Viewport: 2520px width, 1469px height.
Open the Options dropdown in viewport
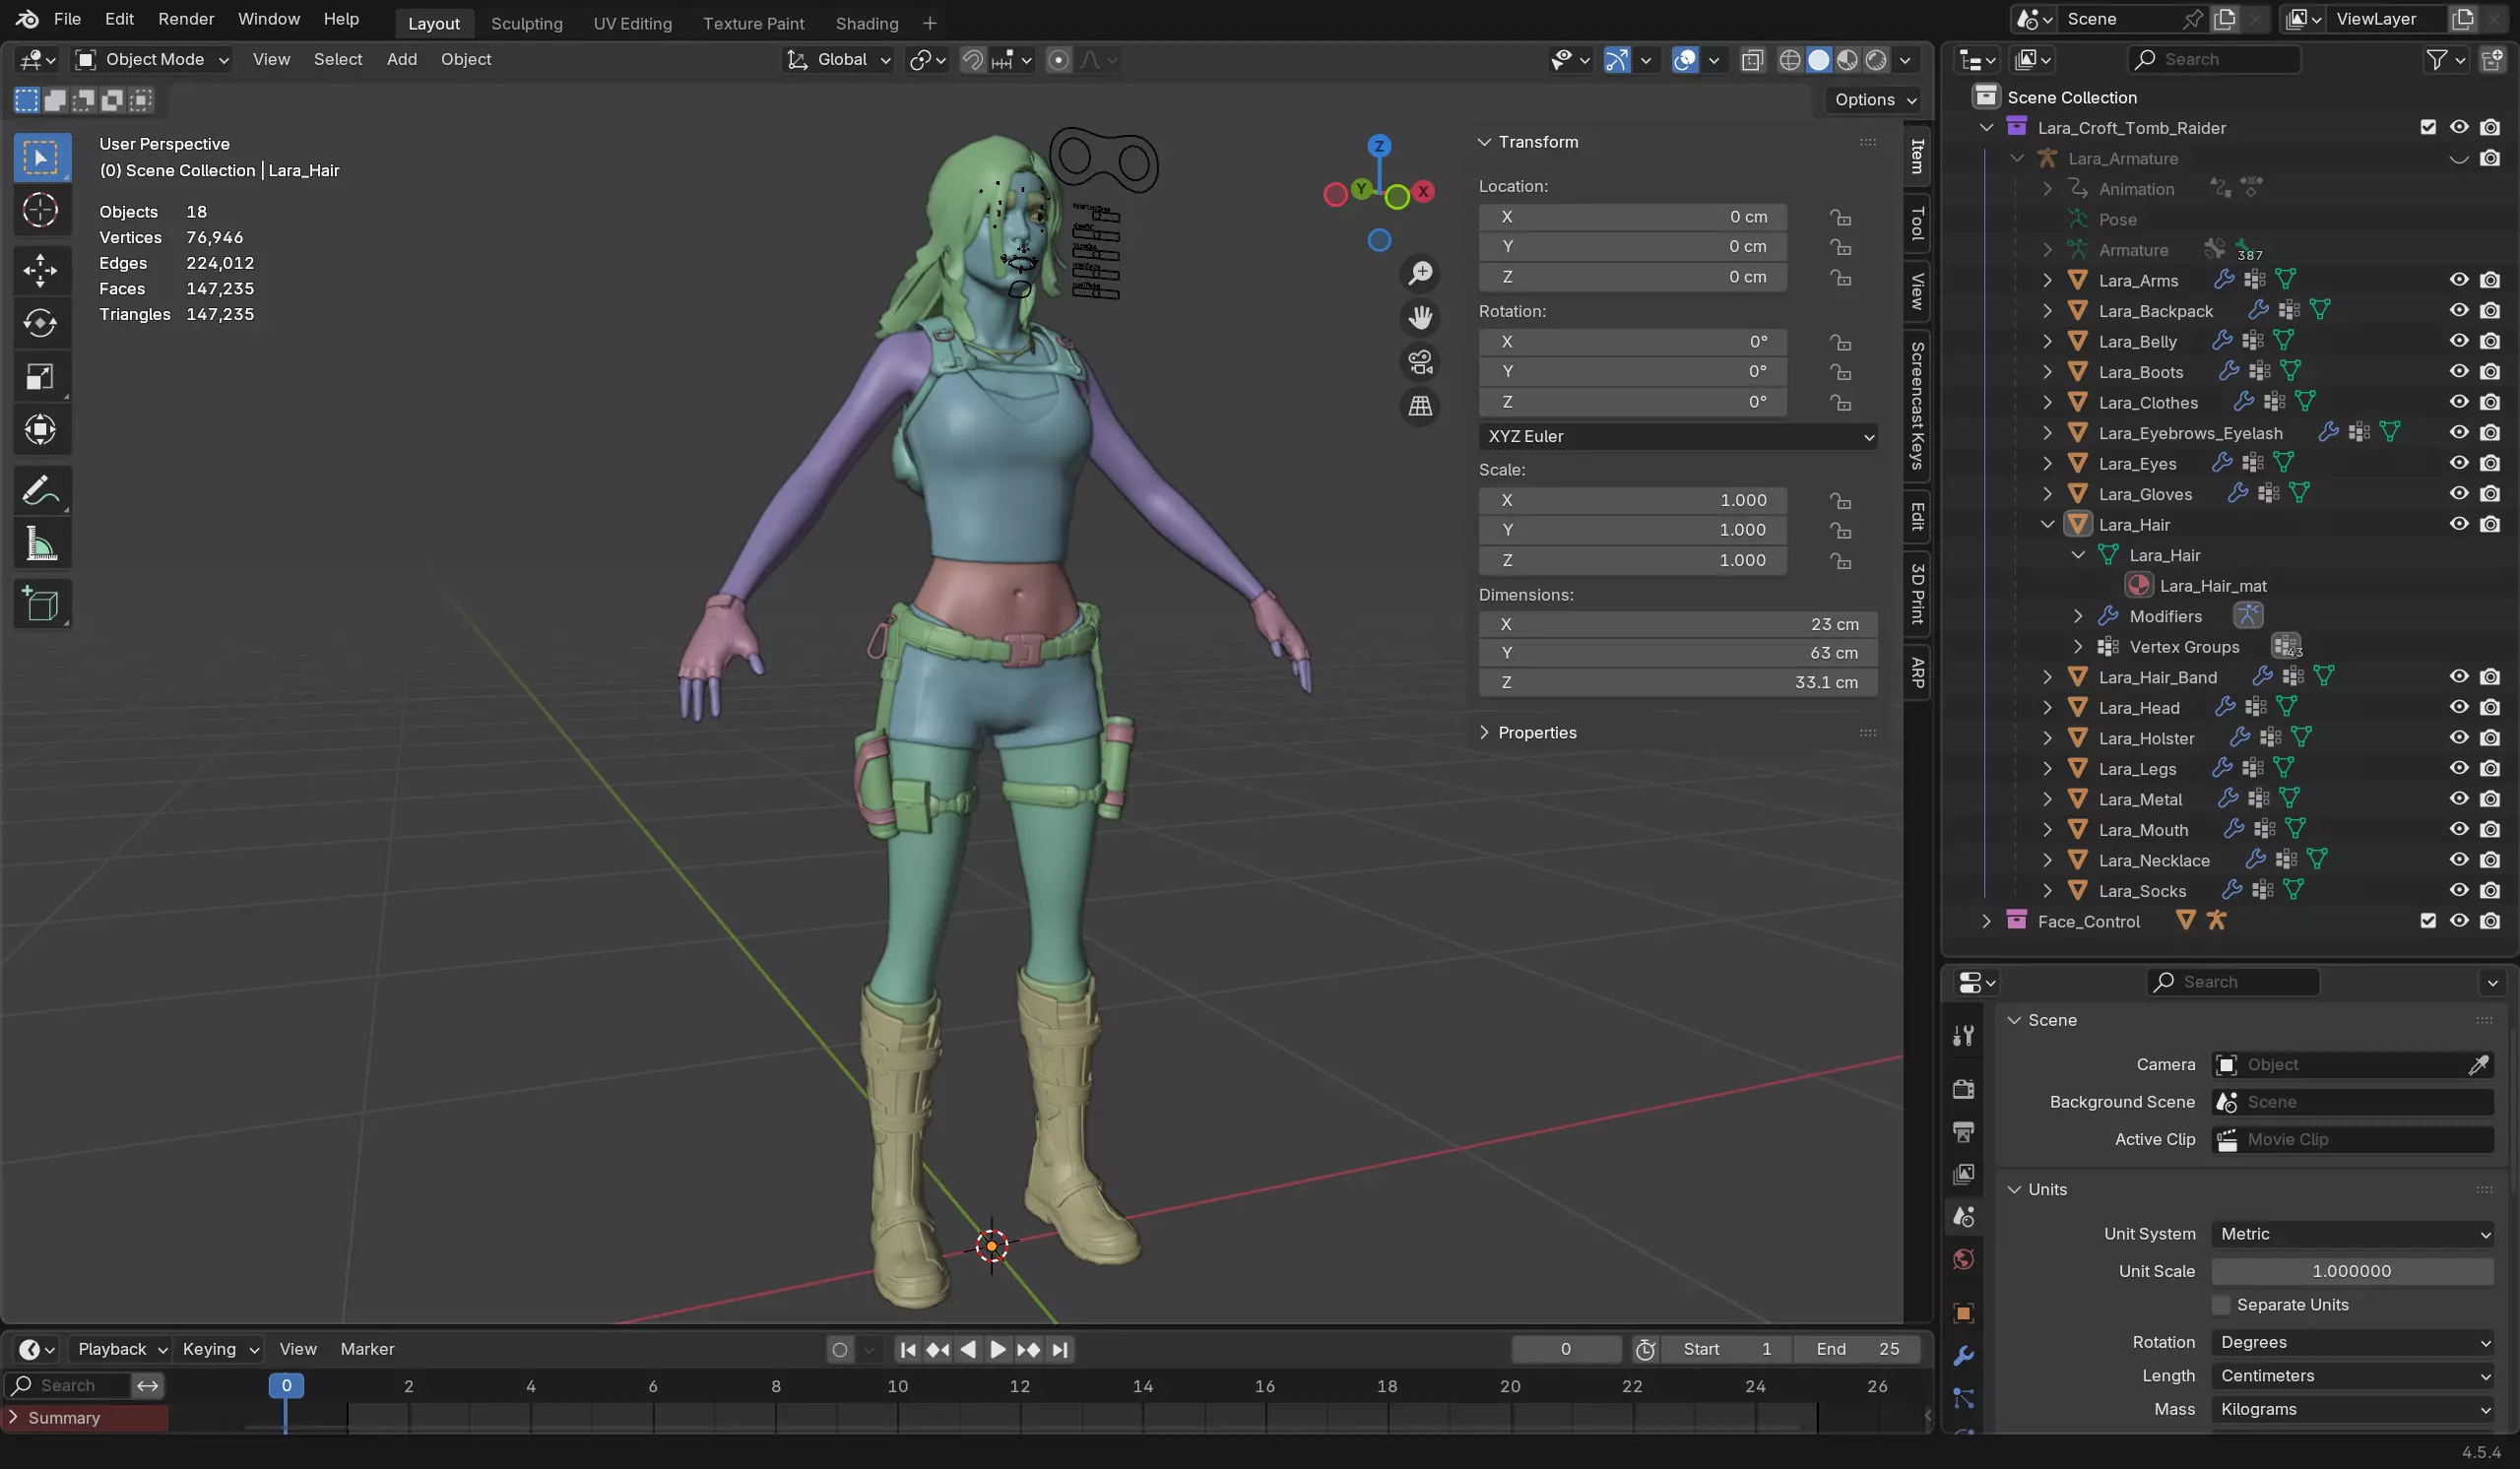tap(1874, 100)
